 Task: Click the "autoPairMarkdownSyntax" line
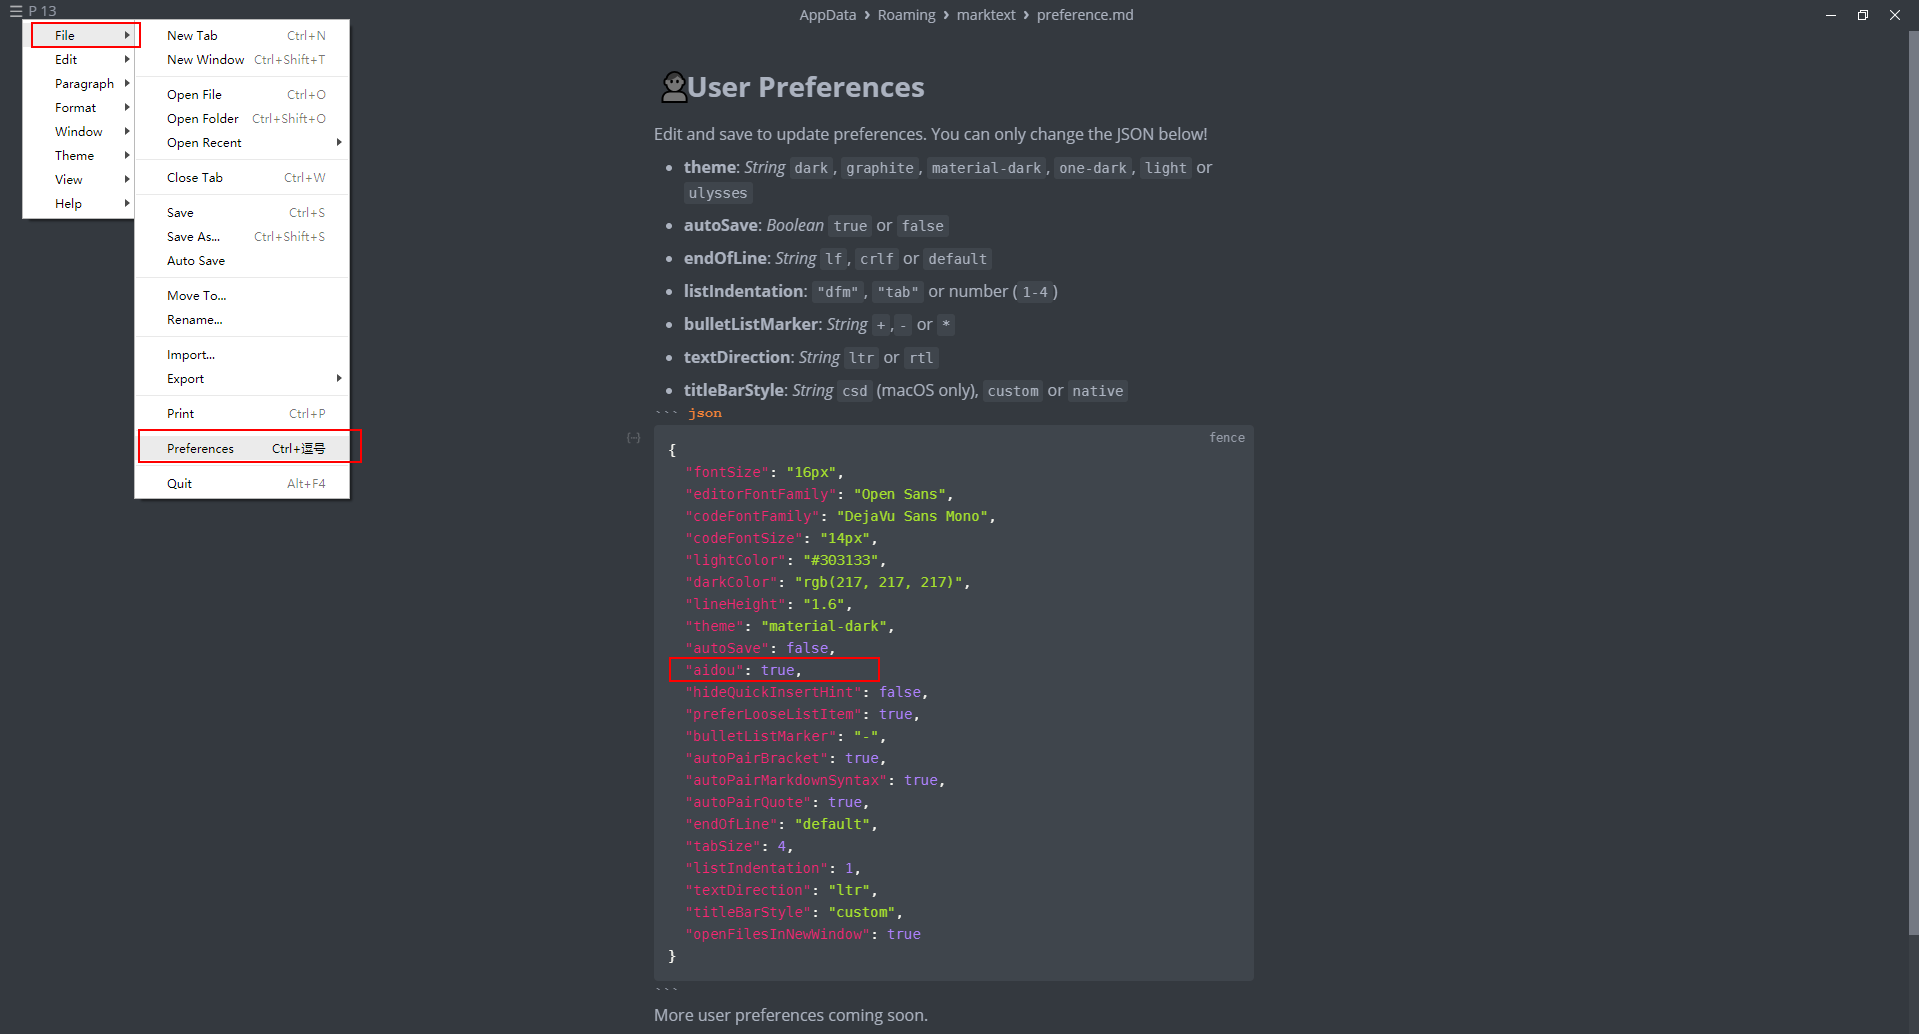pos(815,780)
